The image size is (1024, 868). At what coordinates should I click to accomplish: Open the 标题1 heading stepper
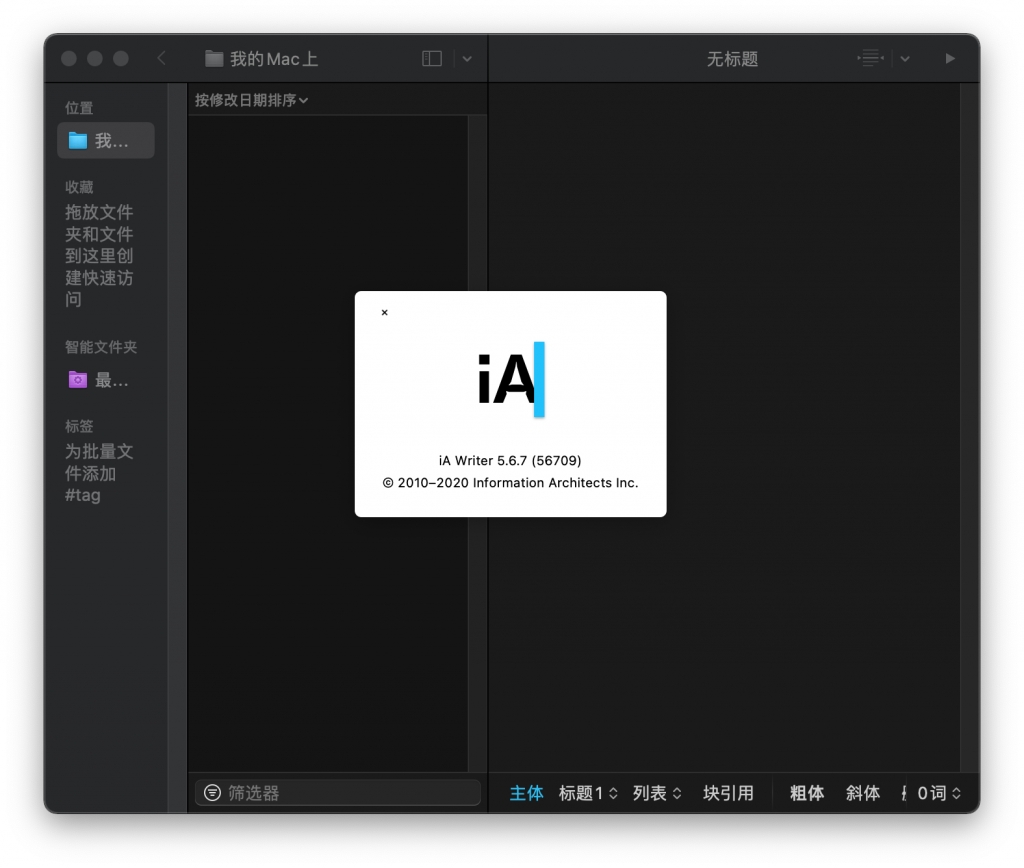[x=588, y=793]
